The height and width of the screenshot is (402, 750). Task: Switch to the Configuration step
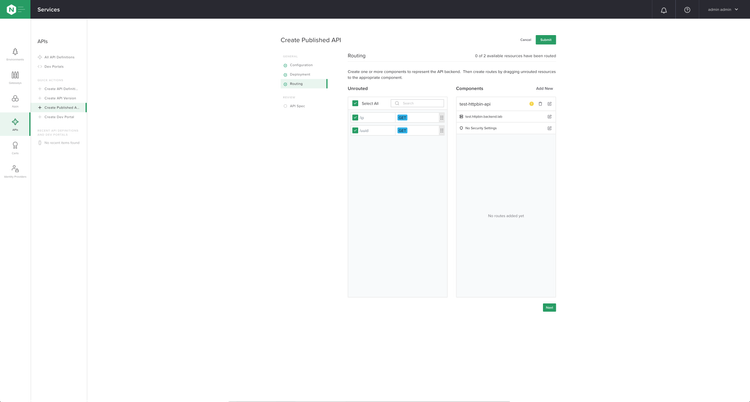click(301, 65)
